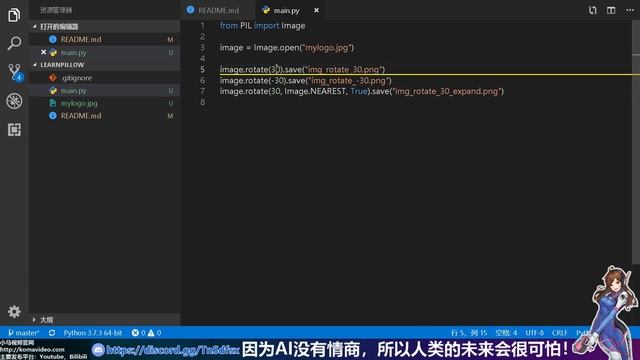Close the main.py editor tab
This screenshot has height=360, width=640.
(x=316, y=10)
